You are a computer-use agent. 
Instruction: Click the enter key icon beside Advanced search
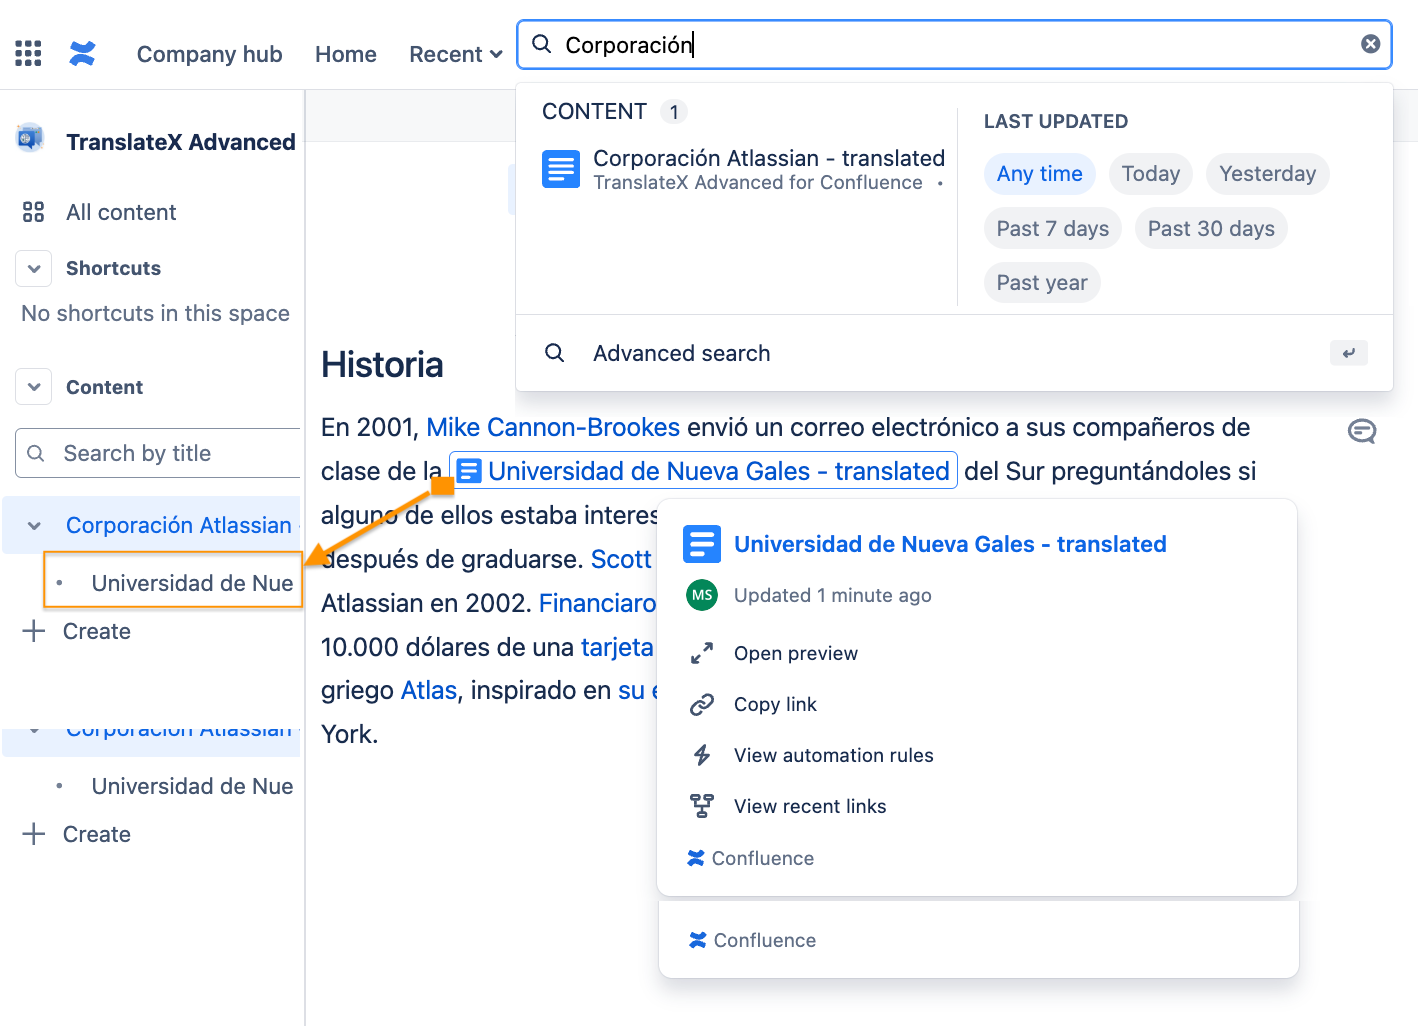click(1348, 353)
